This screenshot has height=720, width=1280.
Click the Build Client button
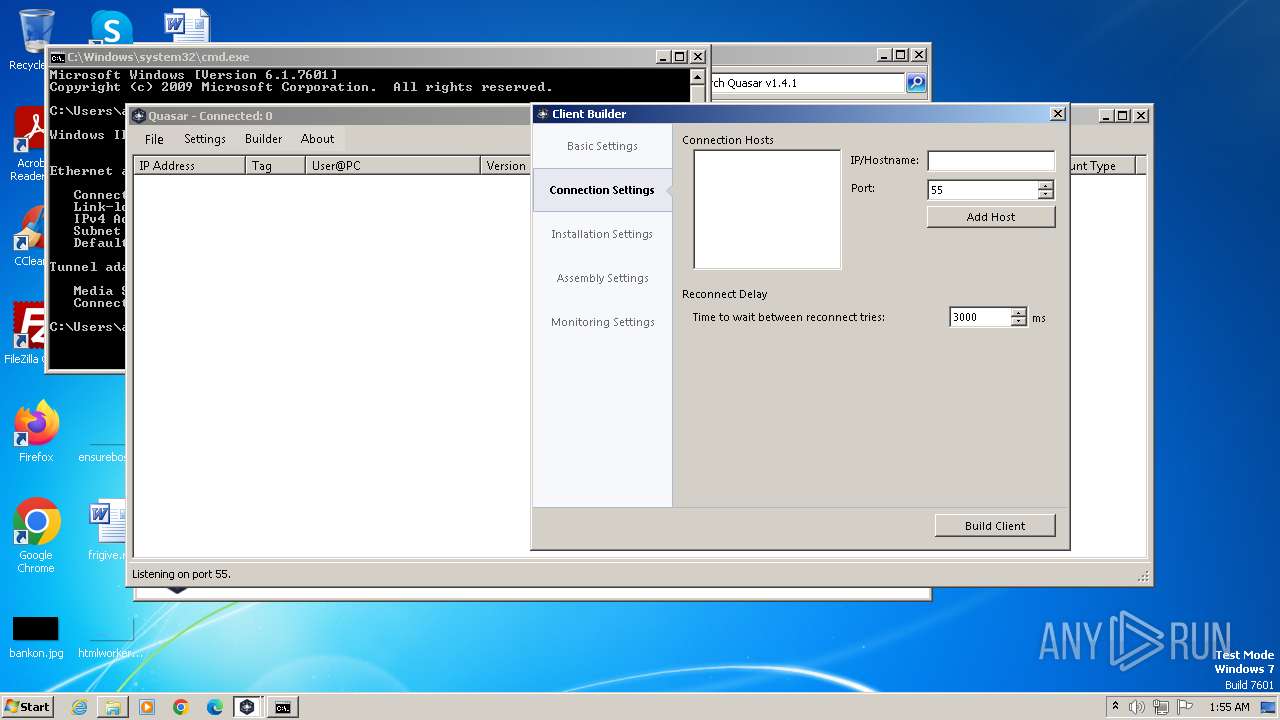point(995,526)
